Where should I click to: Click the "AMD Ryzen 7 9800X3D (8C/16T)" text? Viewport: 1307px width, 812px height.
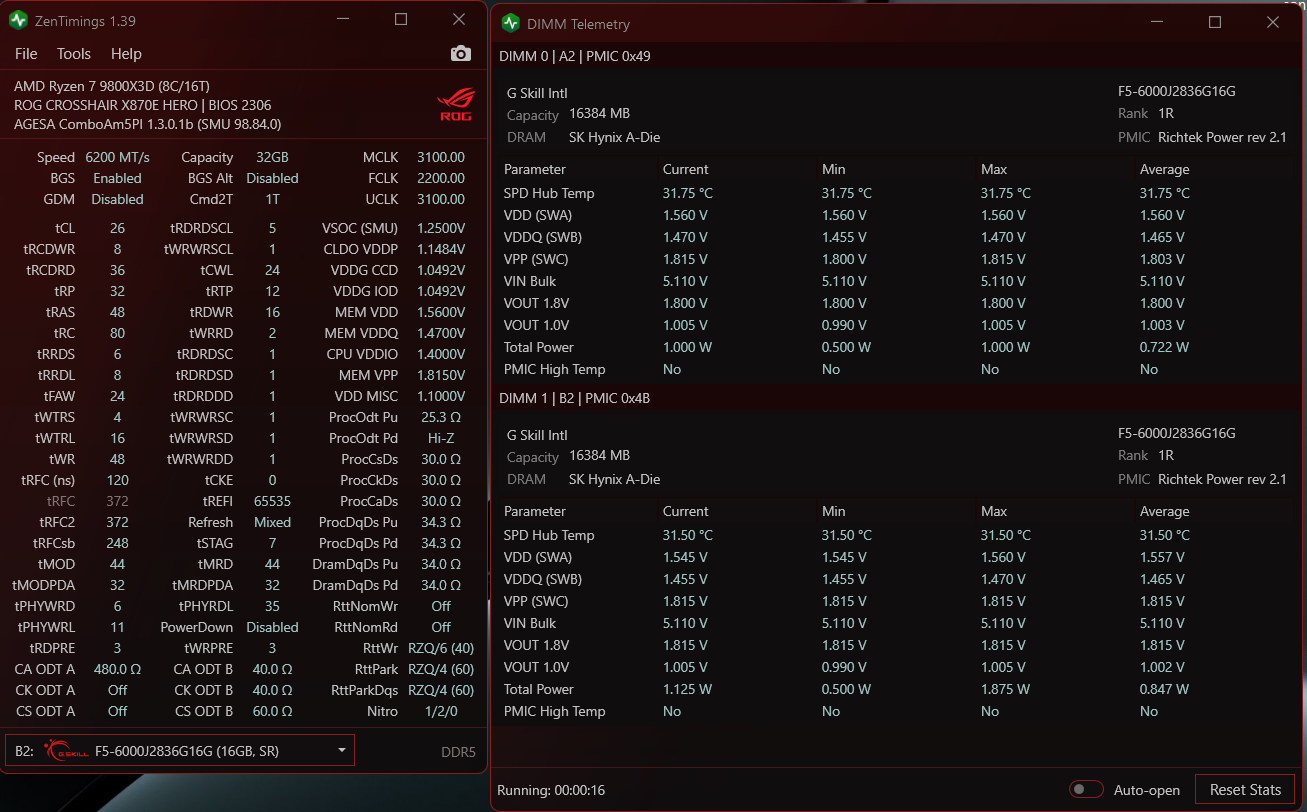[112, 86]
